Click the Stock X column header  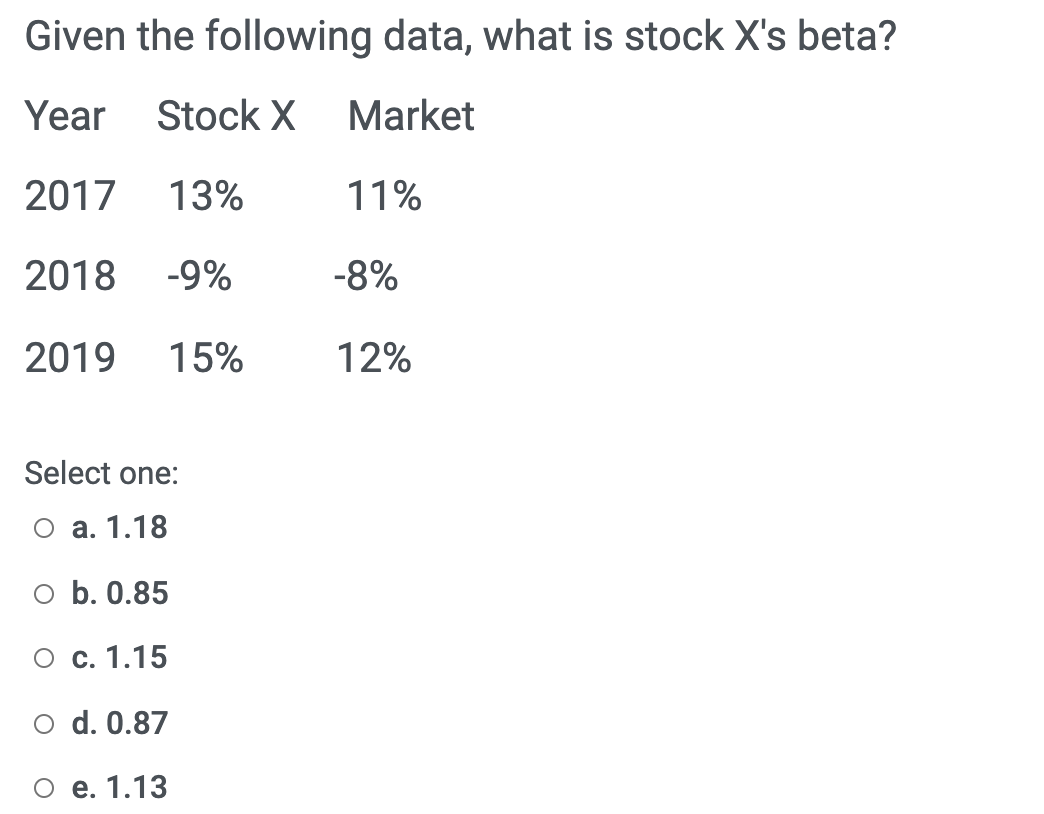(x=226, y=117)
